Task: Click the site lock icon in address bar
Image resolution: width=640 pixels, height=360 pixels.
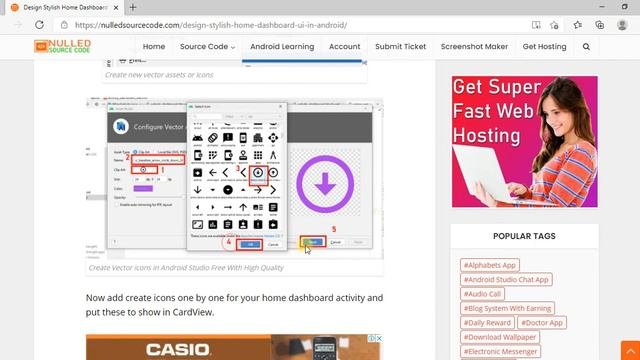Action: (64, 25)
